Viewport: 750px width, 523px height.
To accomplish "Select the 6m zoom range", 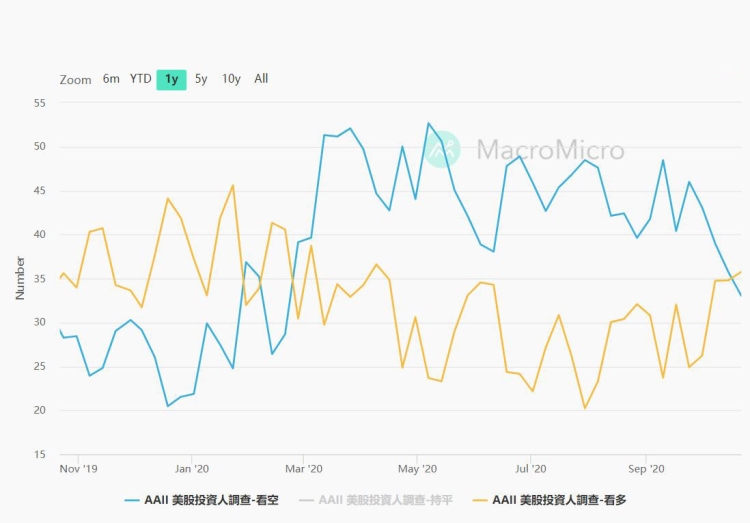I will point(111,79).
